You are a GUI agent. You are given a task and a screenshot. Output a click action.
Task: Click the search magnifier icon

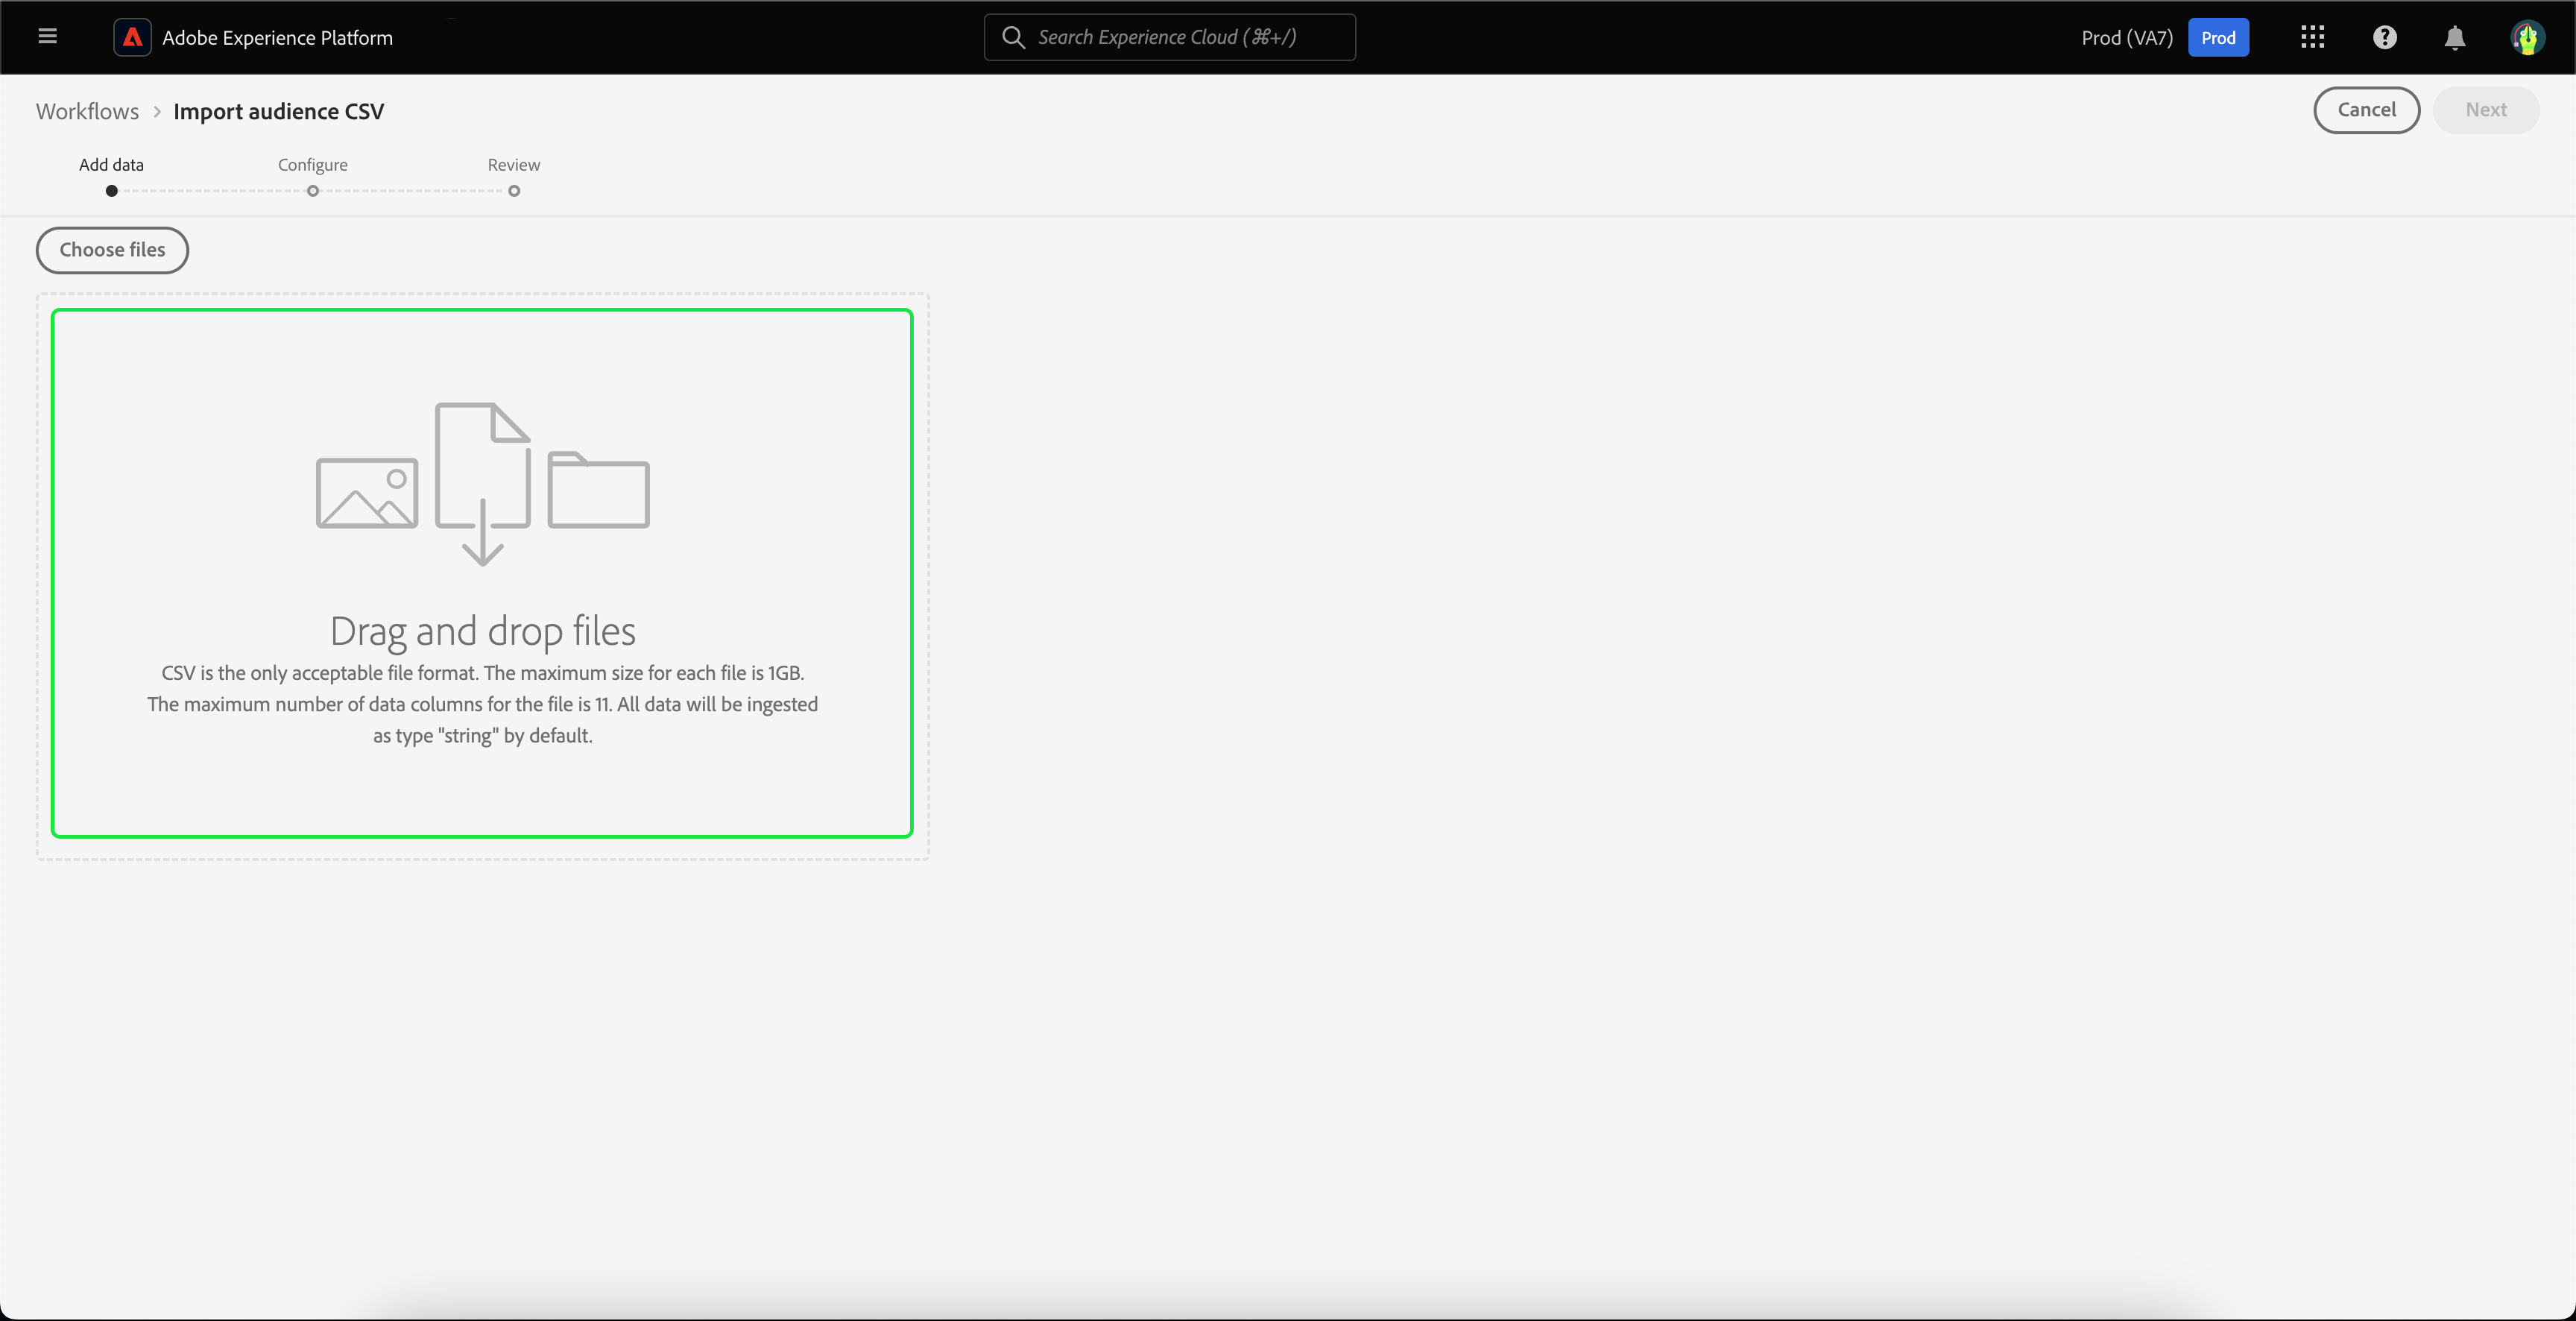(x=1013, y=37)
